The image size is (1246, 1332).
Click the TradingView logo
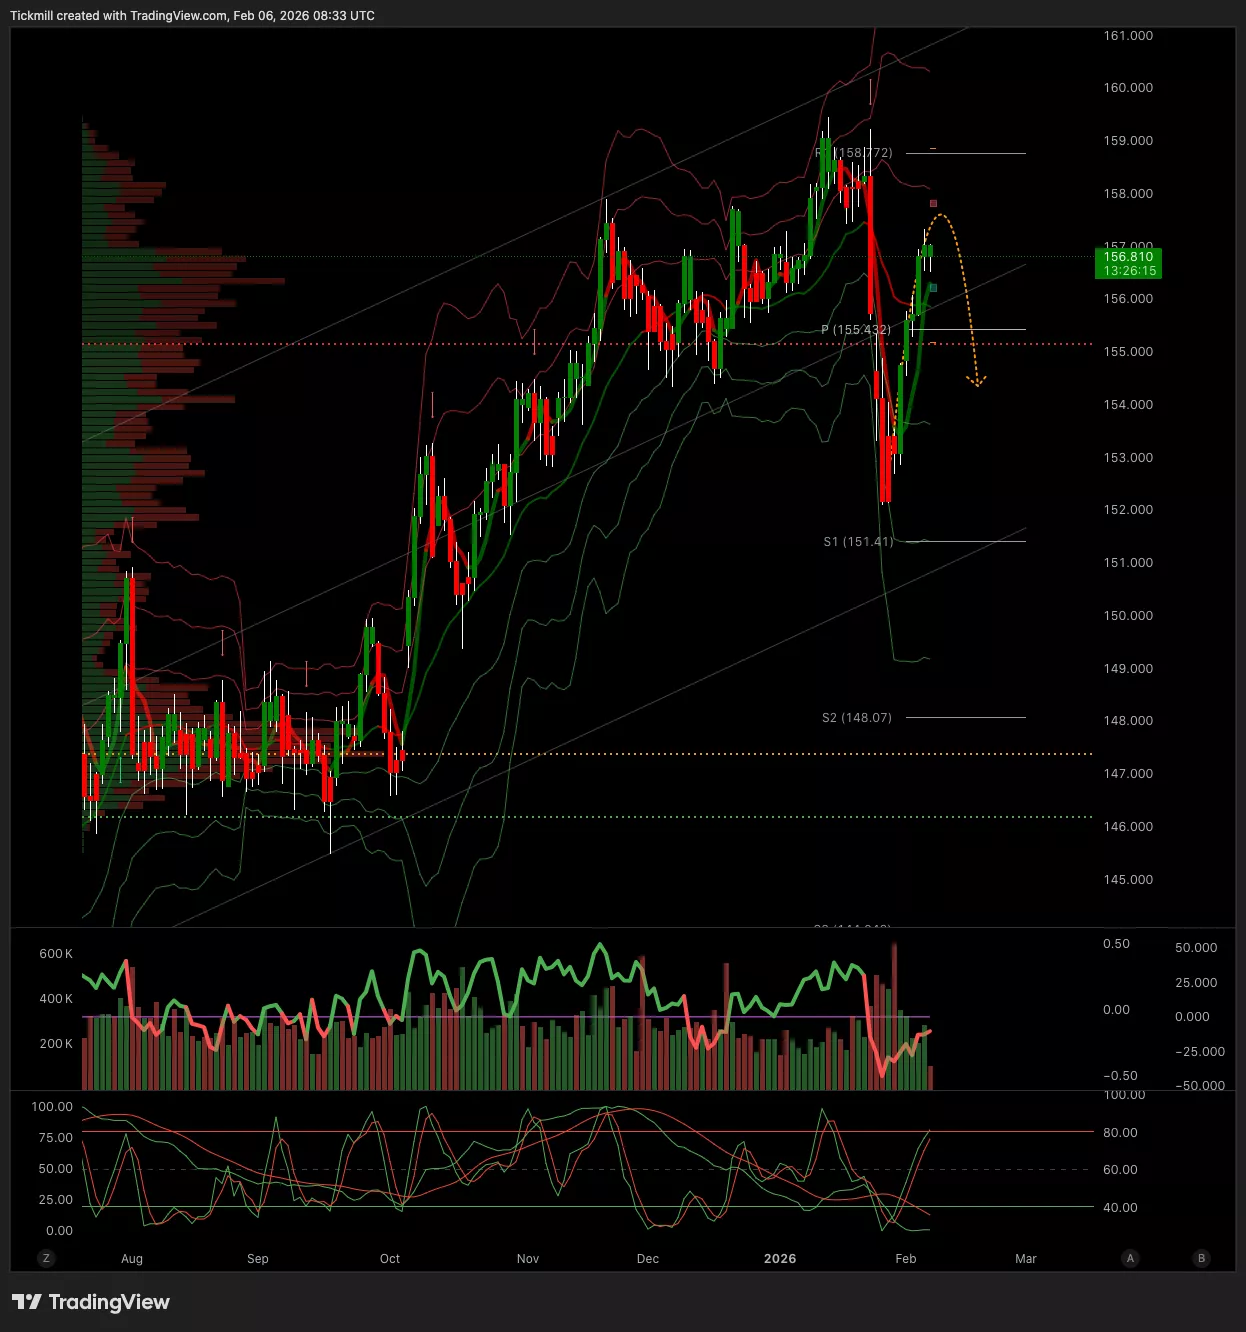click(91, 1301)
